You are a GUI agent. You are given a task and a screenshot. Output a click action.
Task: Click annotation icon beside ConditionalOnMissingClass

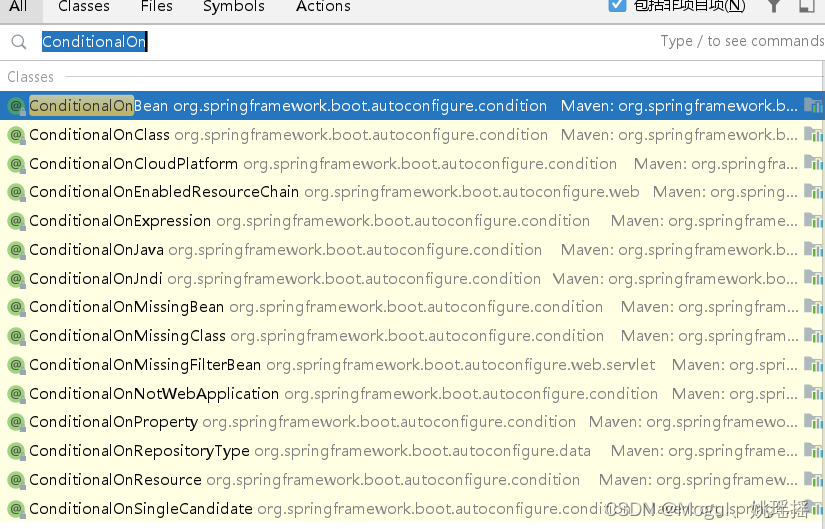[x=16, y=336]
